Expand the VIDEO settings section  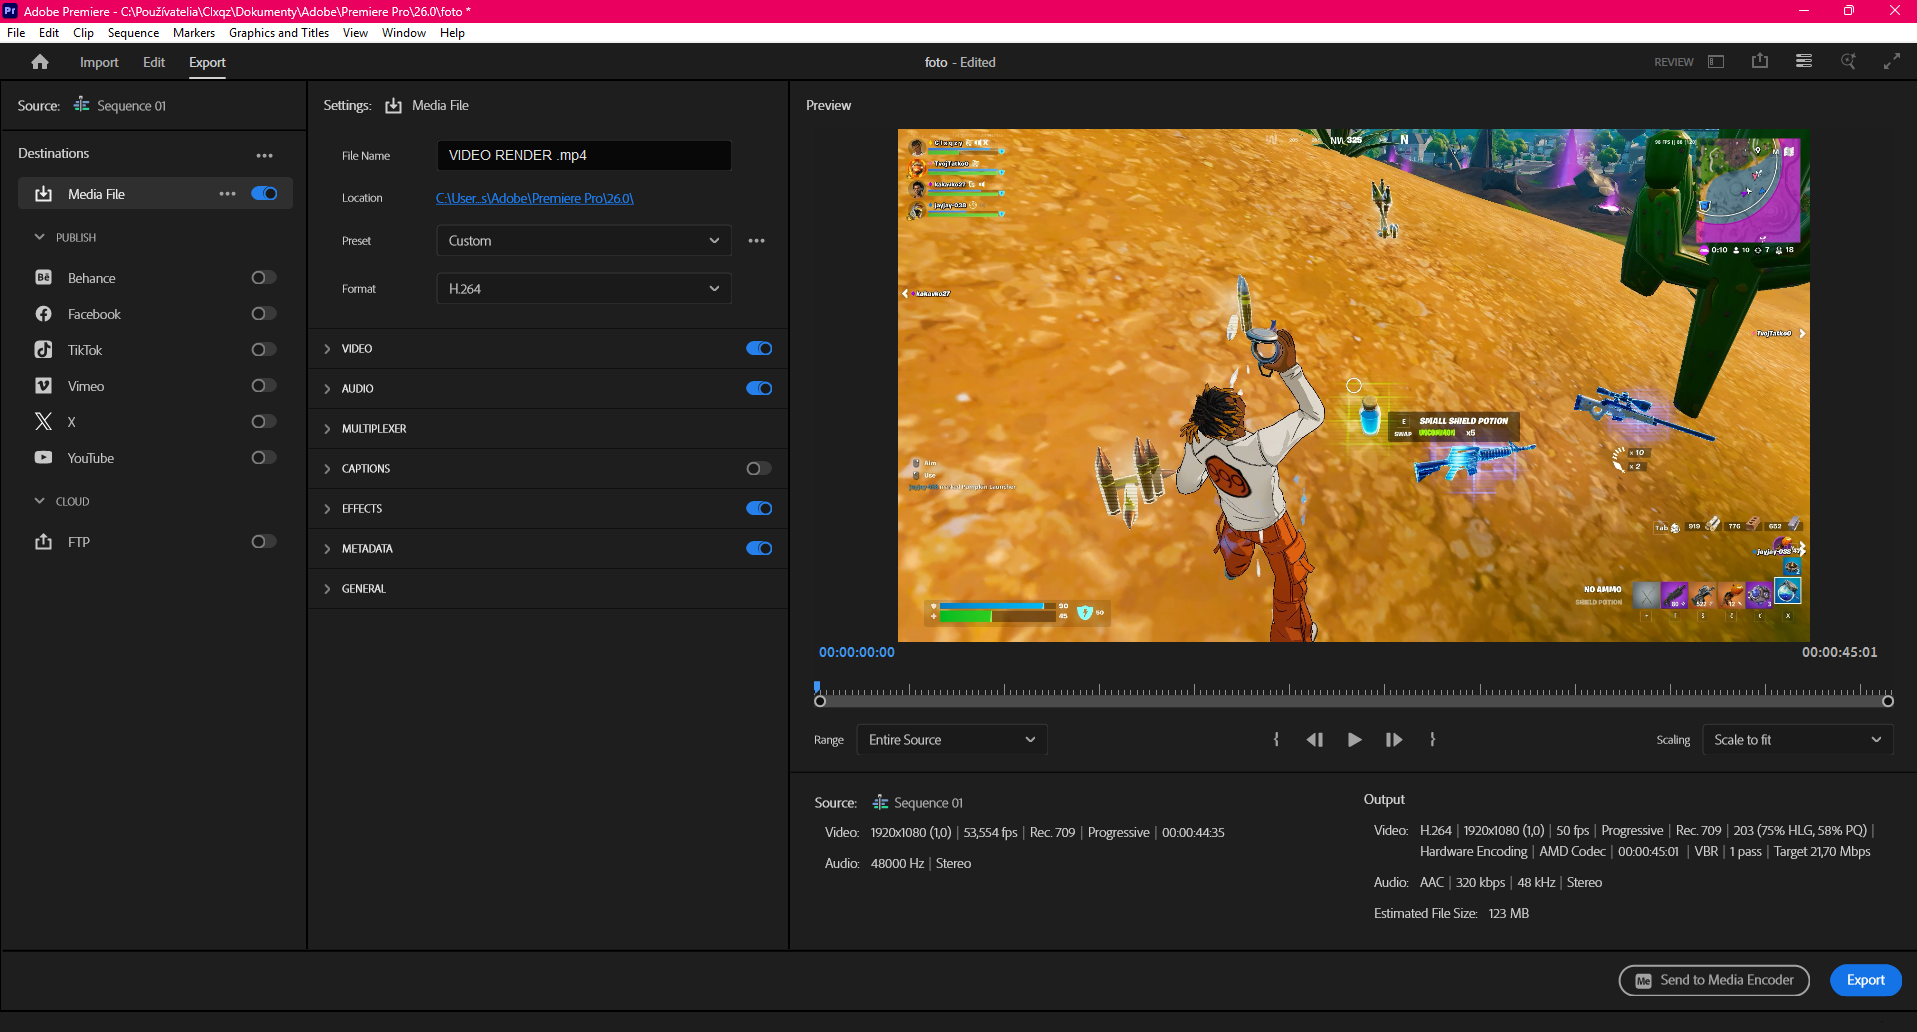point(327,348)
